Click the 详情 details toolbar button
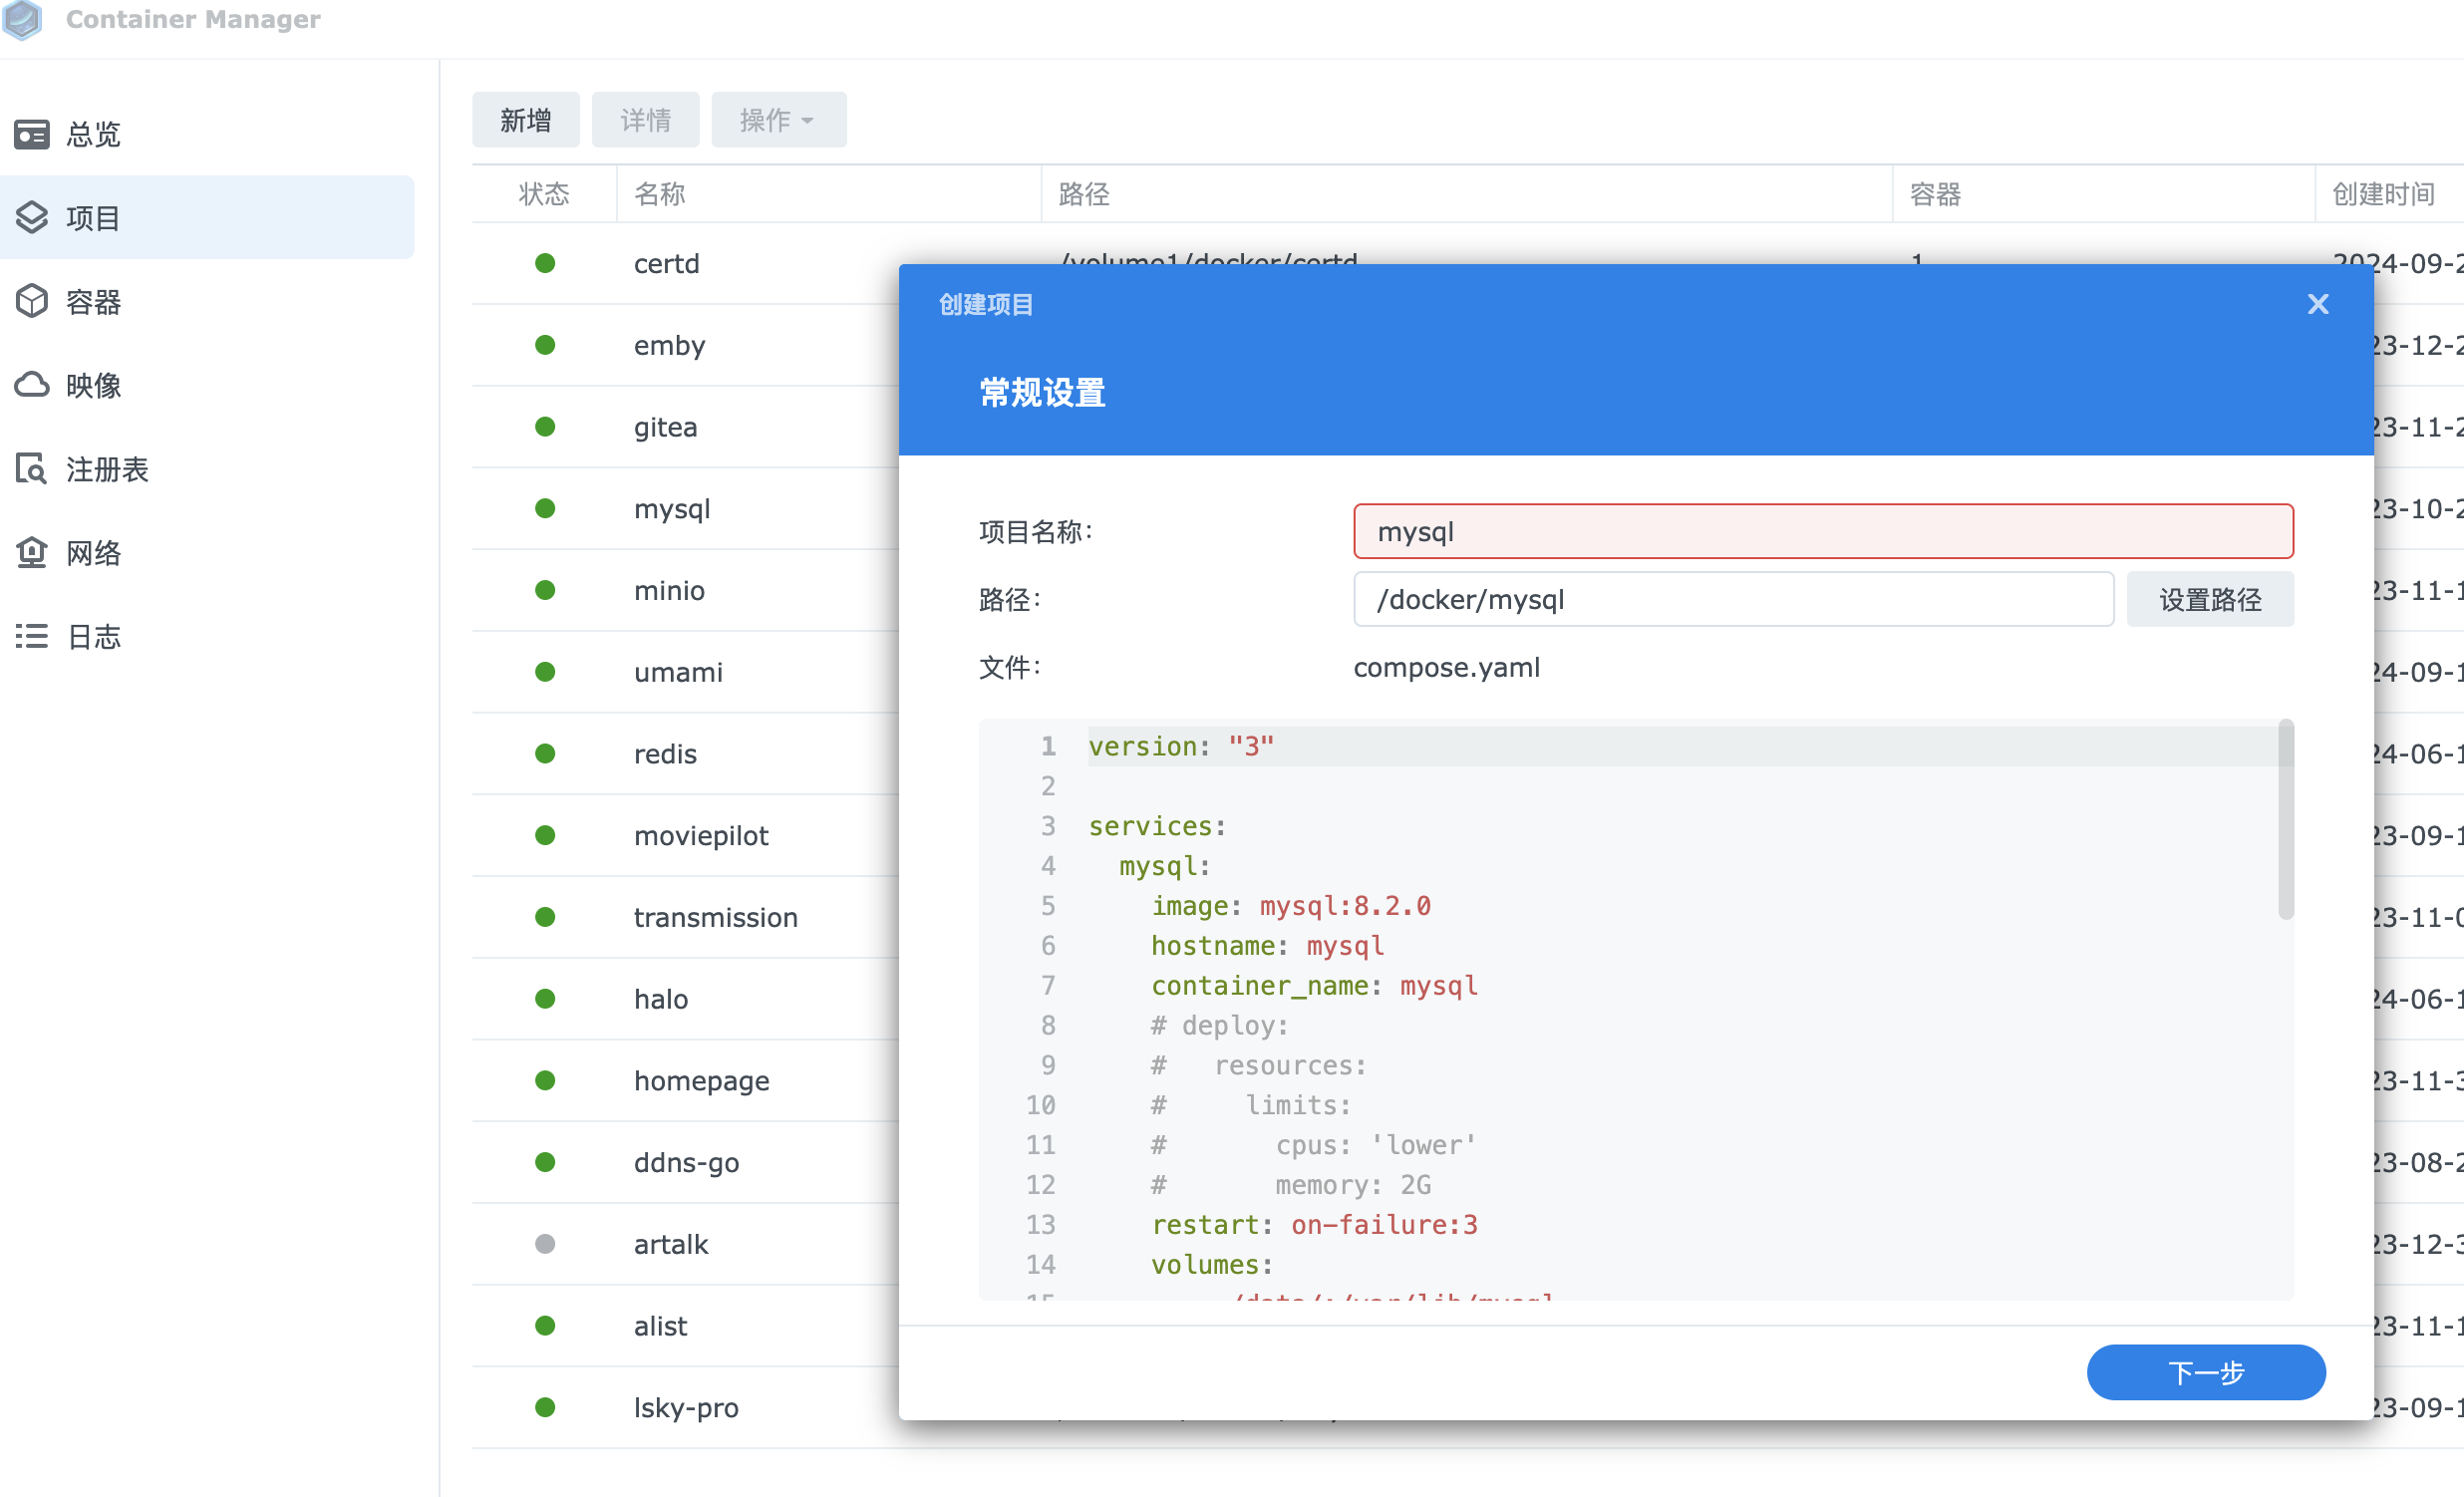Image resolution: width=2464 pixels, height=1497 pixels. click(x=645, y=120)
